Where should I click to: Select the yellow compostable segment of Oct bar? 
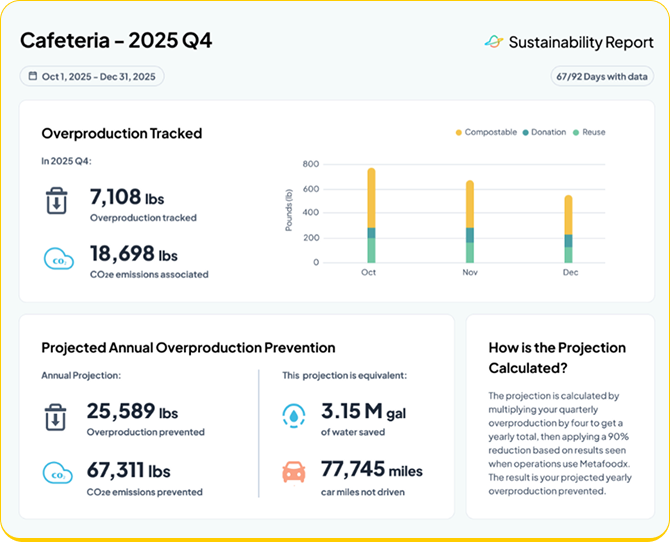371,198
